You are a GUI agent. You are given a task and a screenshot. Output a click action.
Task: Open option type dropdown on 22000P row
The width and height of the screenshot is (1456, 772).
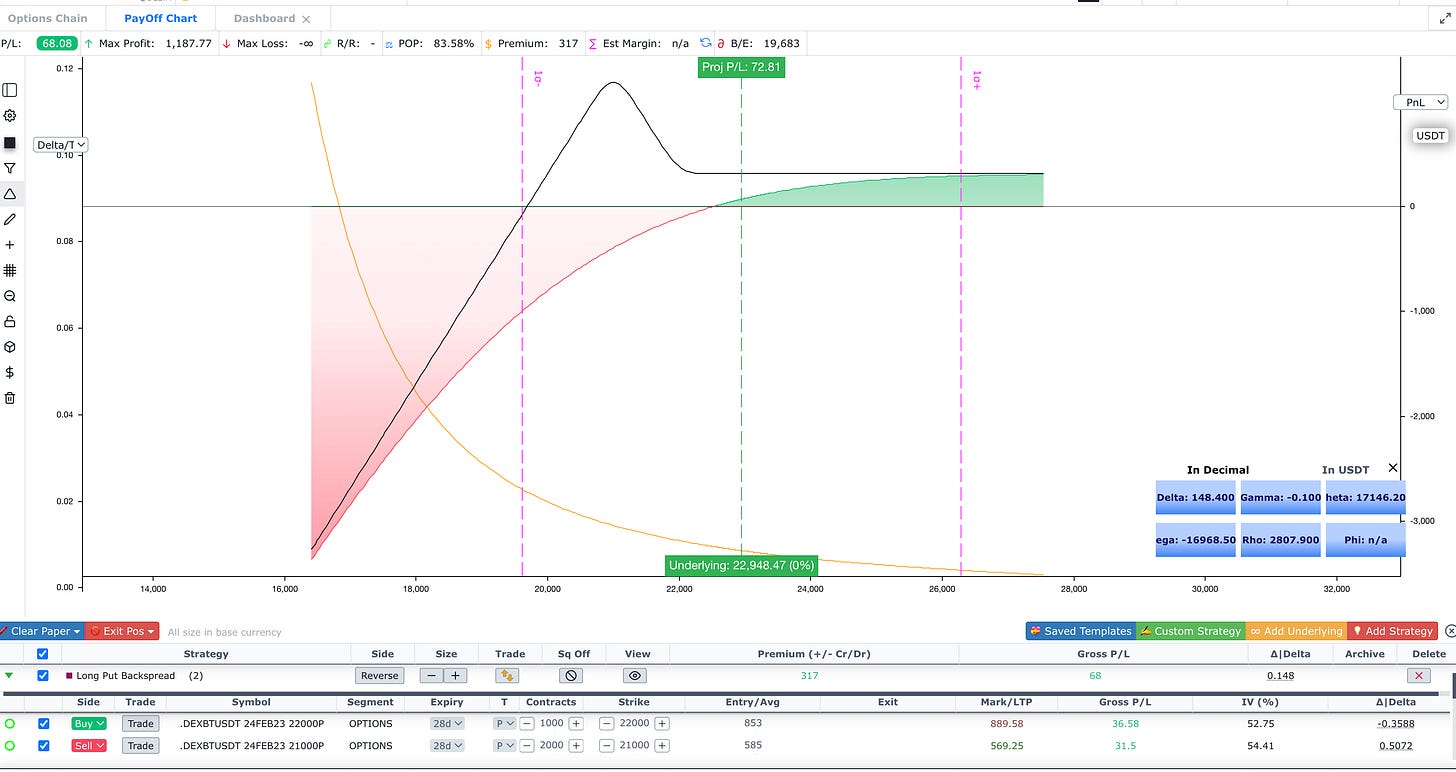tap(505, 724)
